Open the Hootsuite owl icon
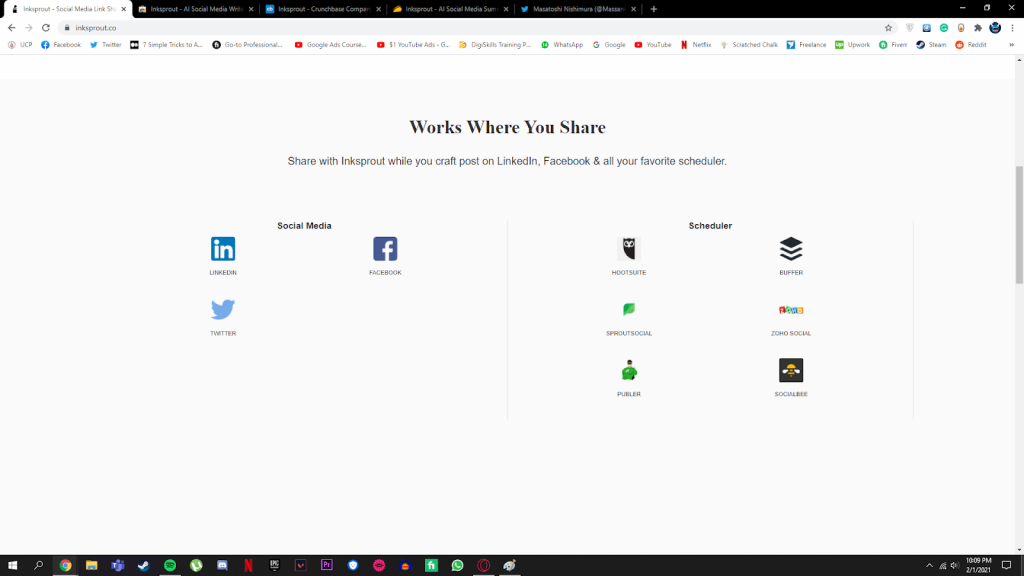1024x576 pixels. pos(629,249)
